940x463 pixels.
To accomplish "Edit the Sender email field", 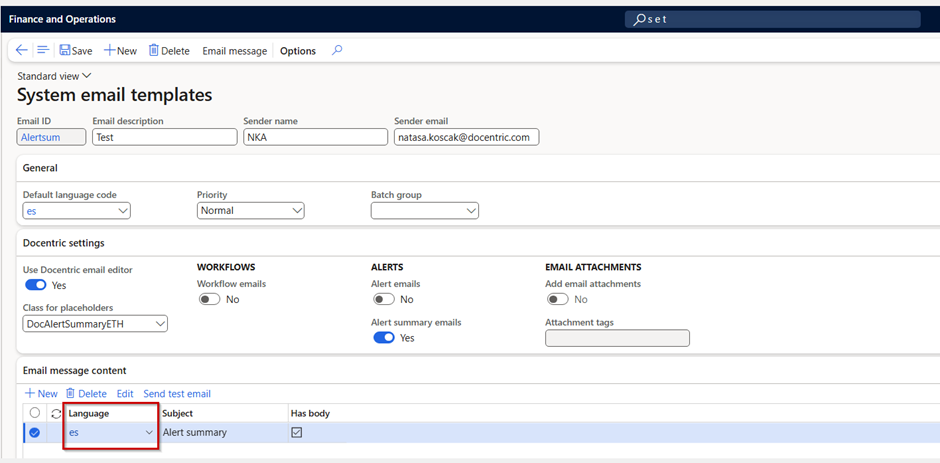I will pos(466,137).
